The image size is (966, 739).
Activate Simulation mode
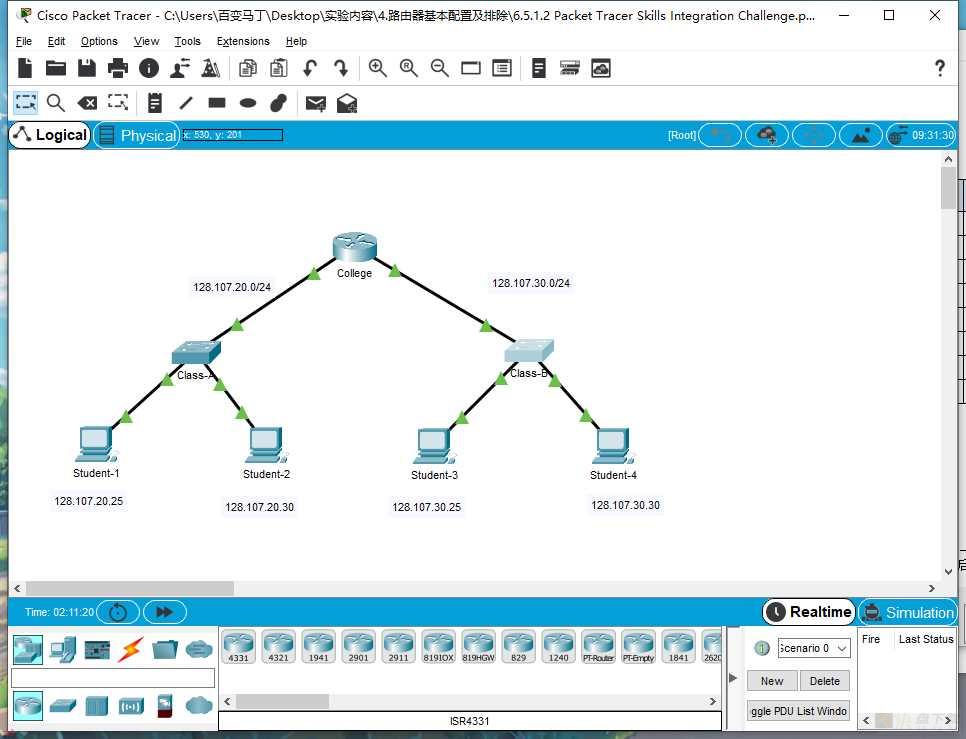tap(908, 612)
